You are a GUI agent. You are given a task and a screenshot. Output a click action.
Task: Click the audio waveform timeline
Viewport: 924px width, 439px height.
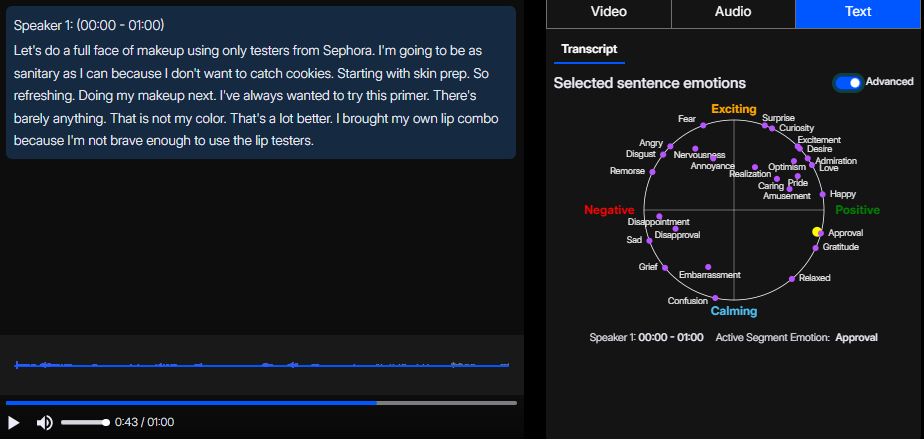261,365
